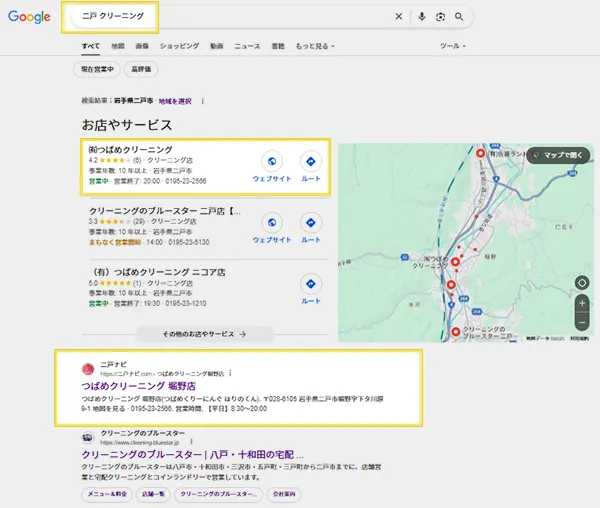
Task: Zoom in on the map
Action: (582, 303)
